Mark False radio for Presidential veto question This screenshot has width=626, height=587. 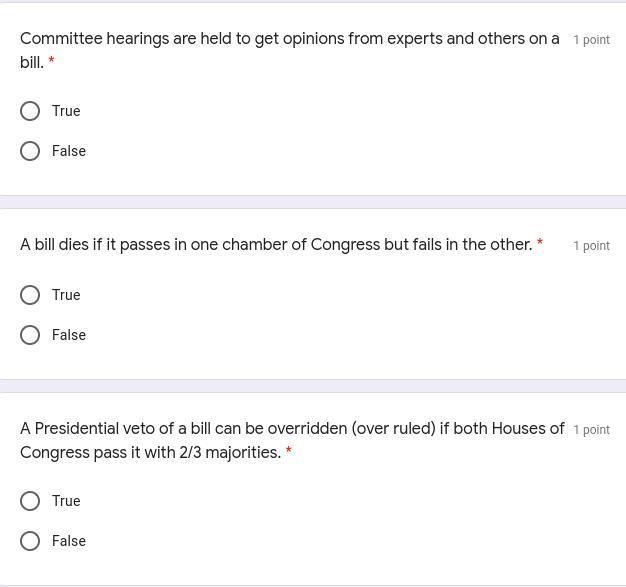click(x=30, y=541)
